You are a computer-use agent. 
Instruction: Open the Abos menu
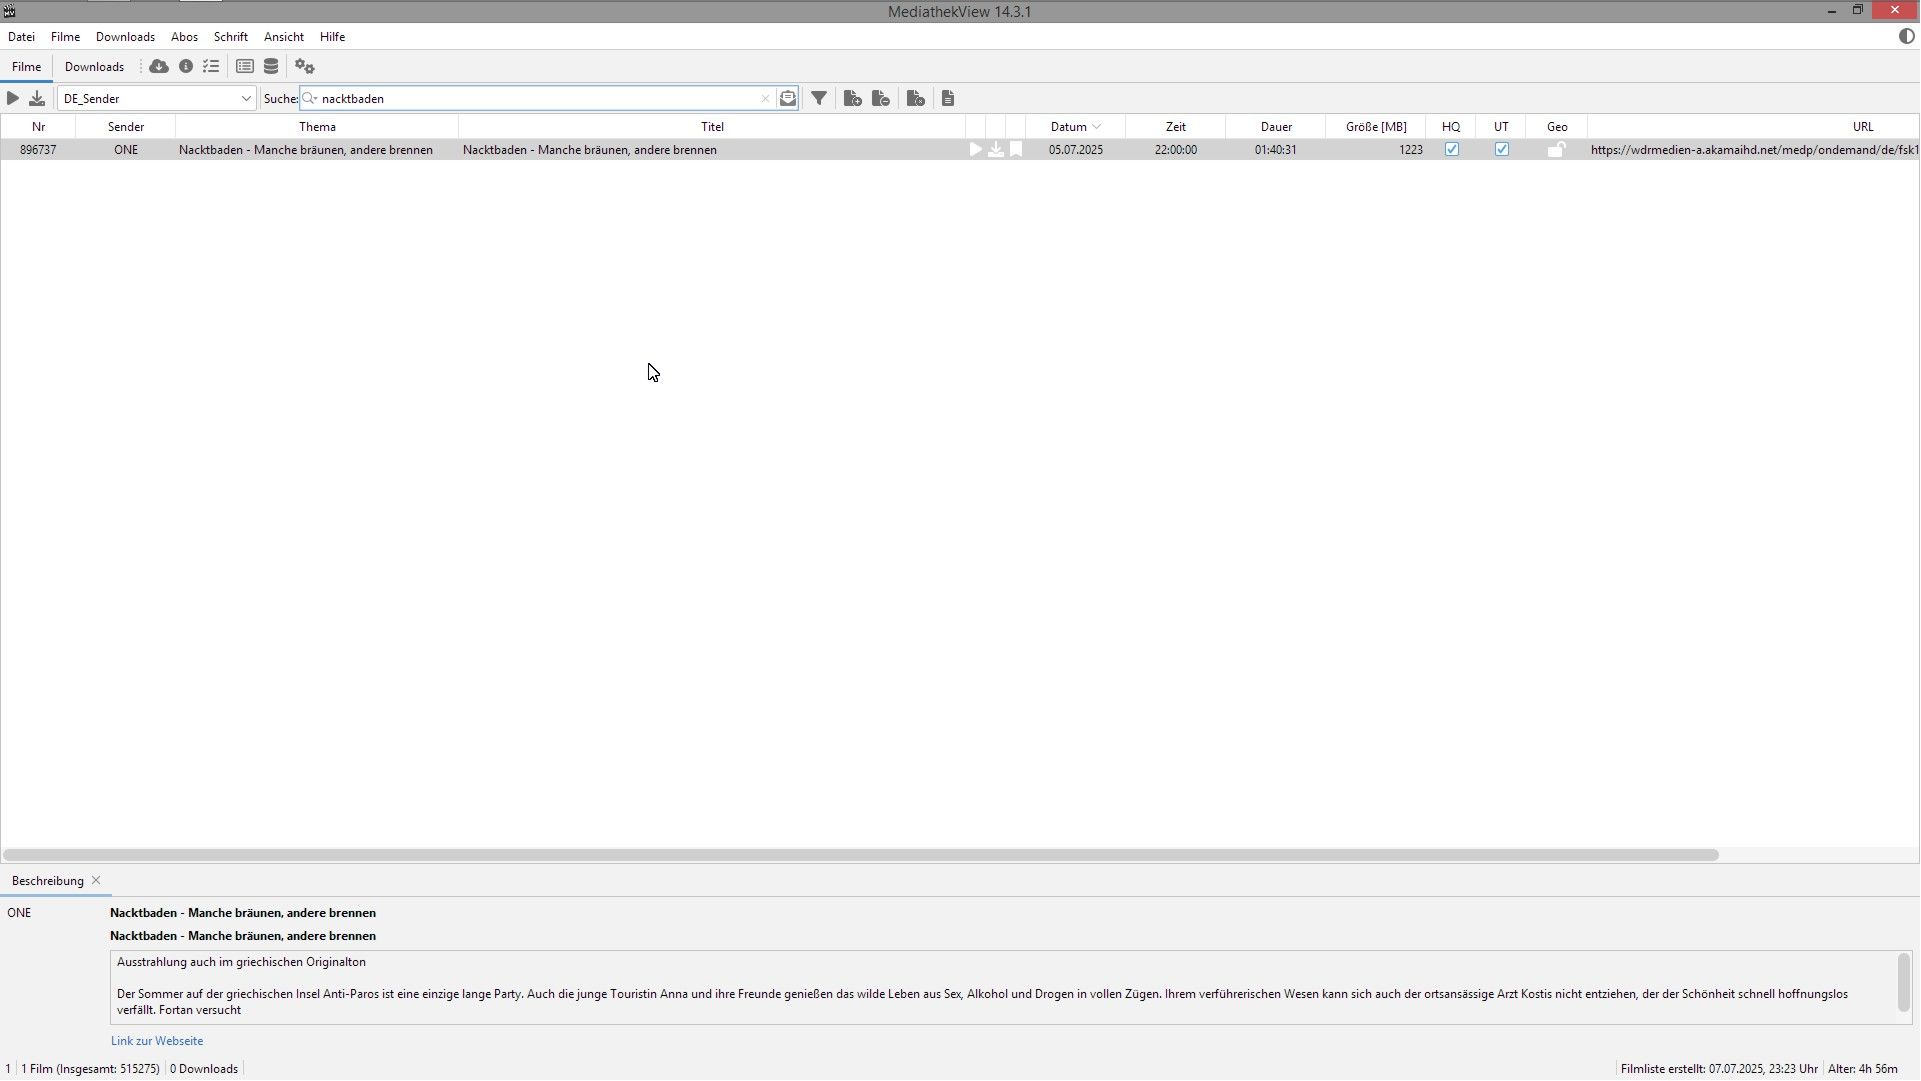tap(184, 37)
